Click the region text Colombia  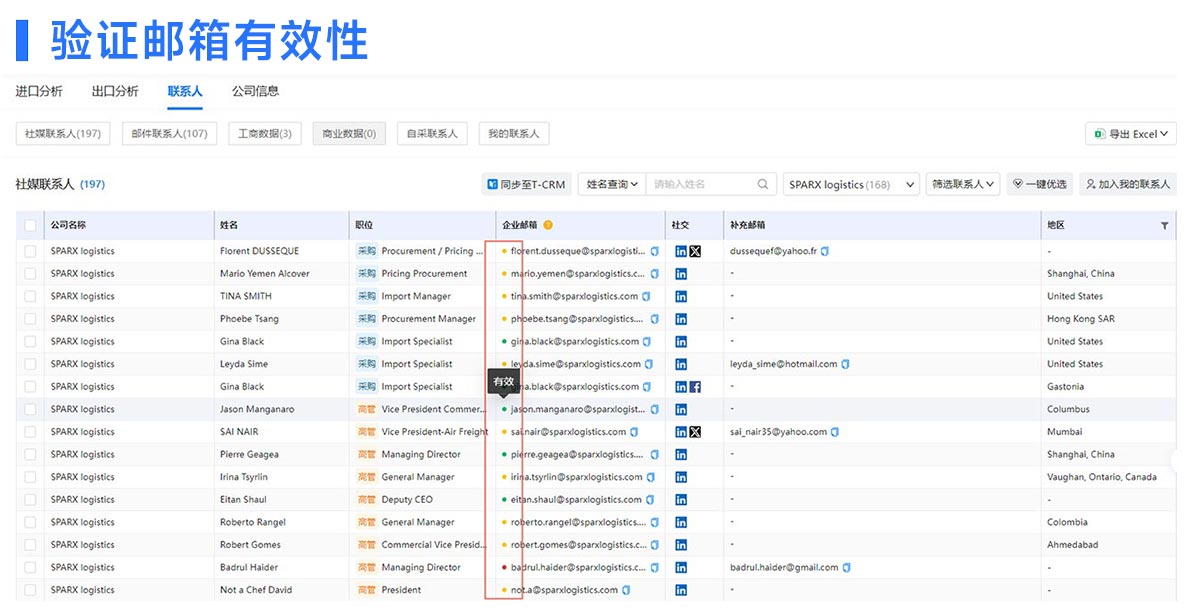[x=1067, y=522]
